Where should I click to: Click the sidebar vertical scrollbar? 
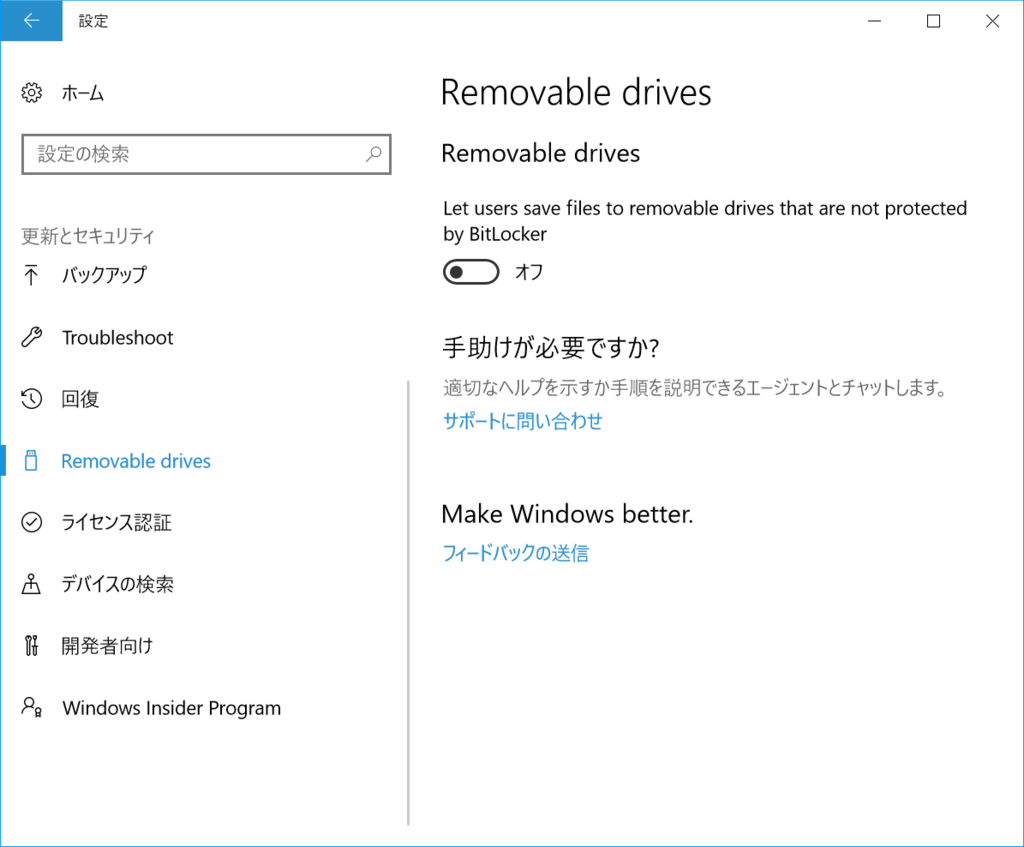(408, 603)
